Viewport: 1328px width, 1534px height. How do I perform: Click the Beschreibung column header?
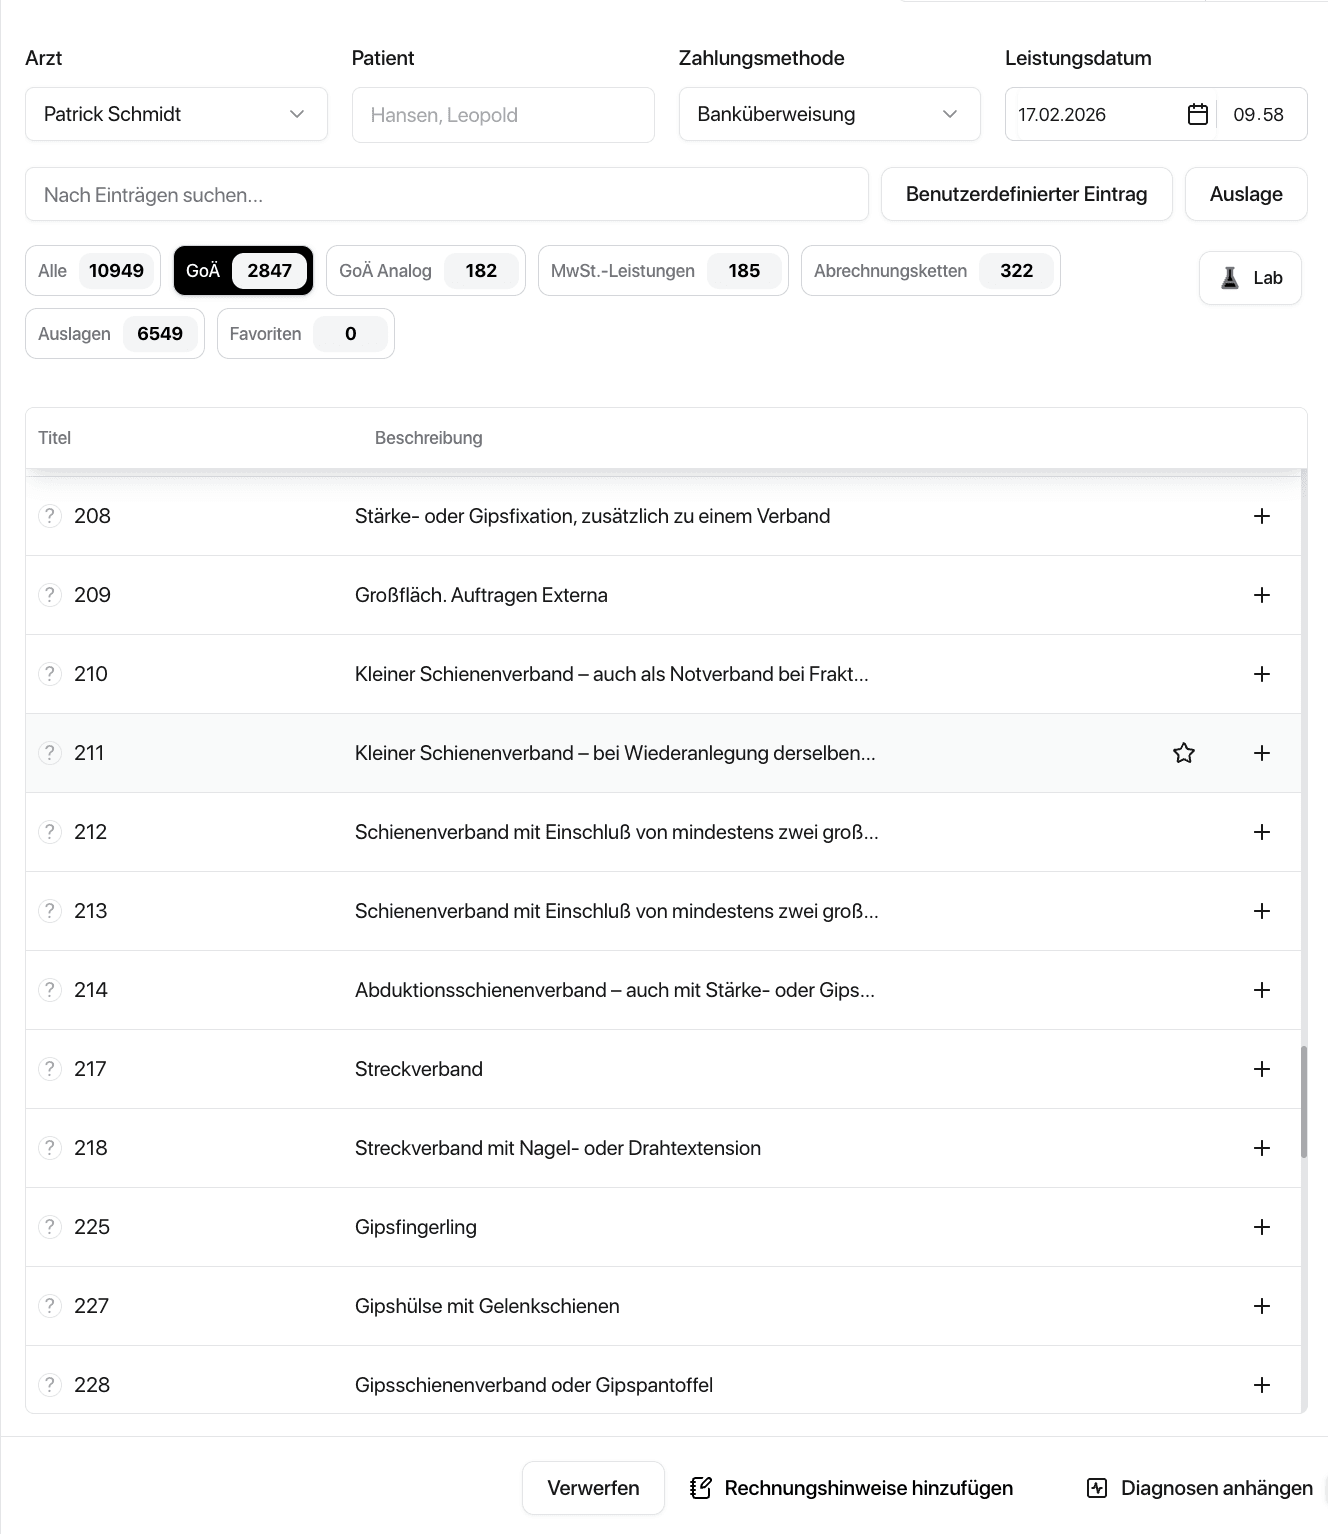click(428, 438)
